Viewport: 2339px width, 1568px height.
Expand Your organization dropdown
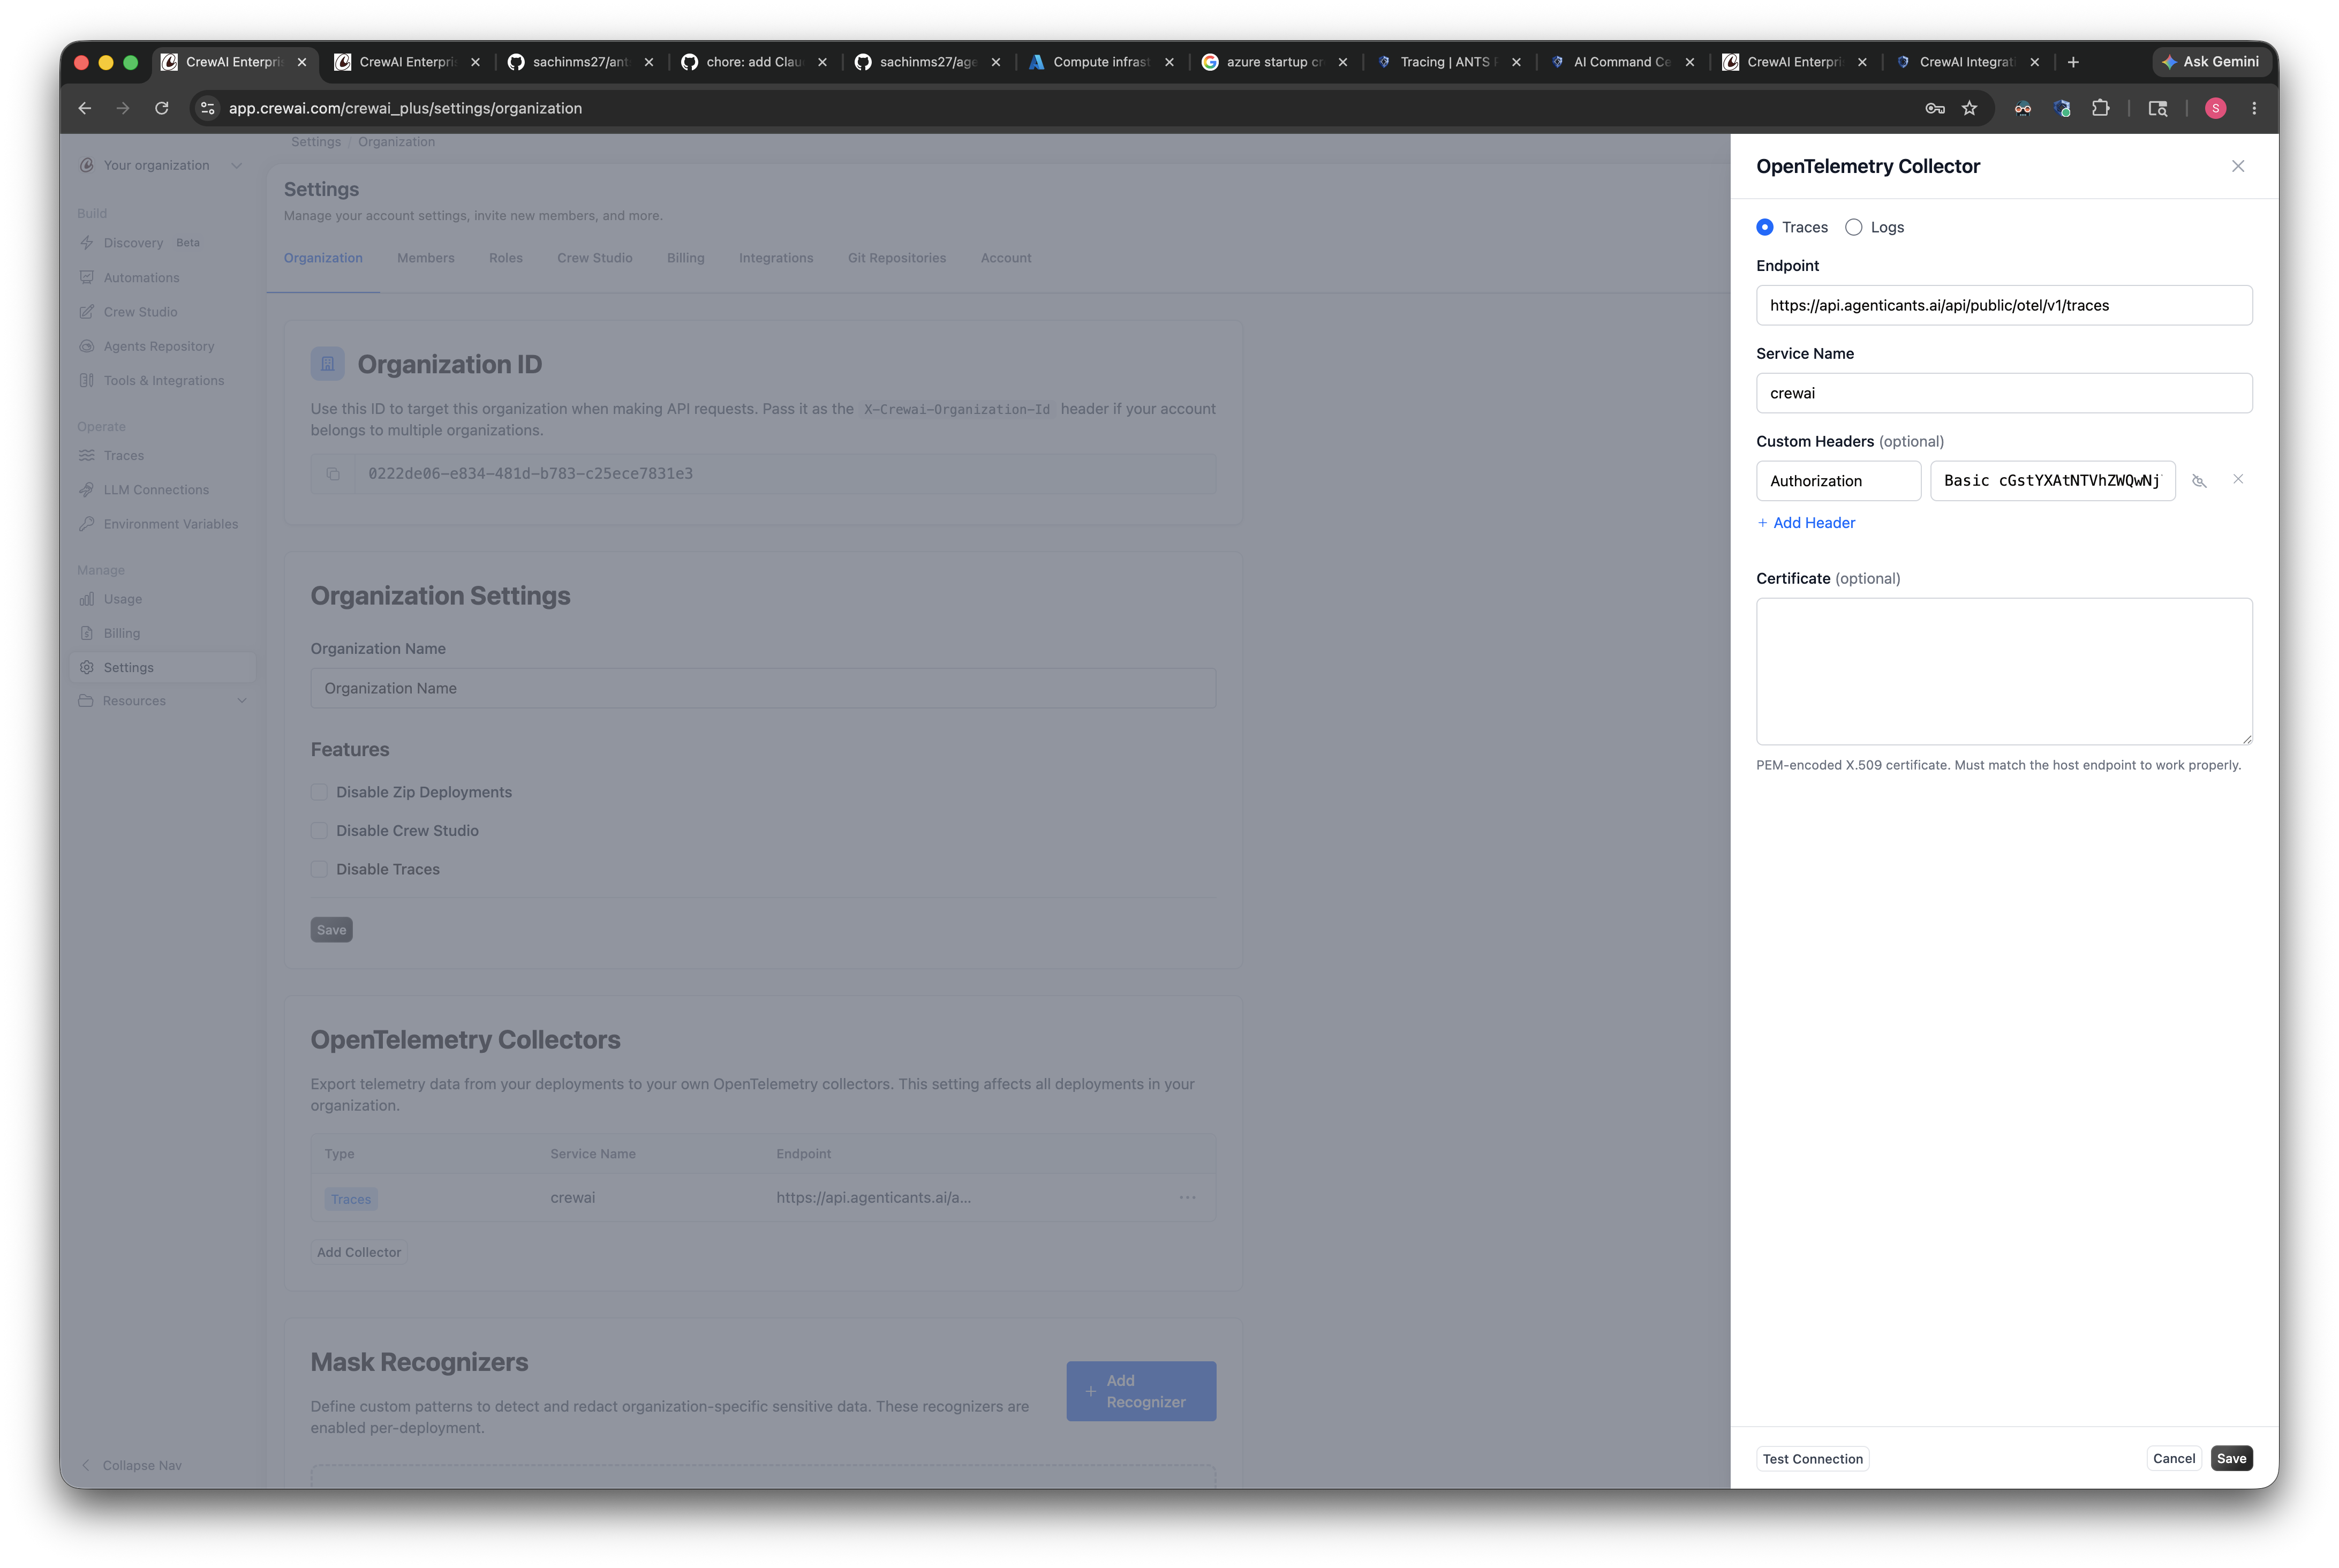point(161,165)
